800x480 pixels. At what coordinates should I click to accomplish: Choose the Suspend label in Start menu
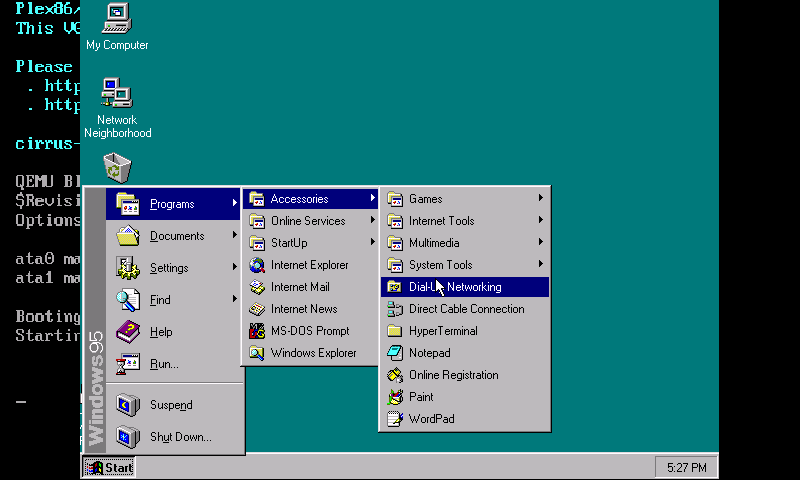171,405
